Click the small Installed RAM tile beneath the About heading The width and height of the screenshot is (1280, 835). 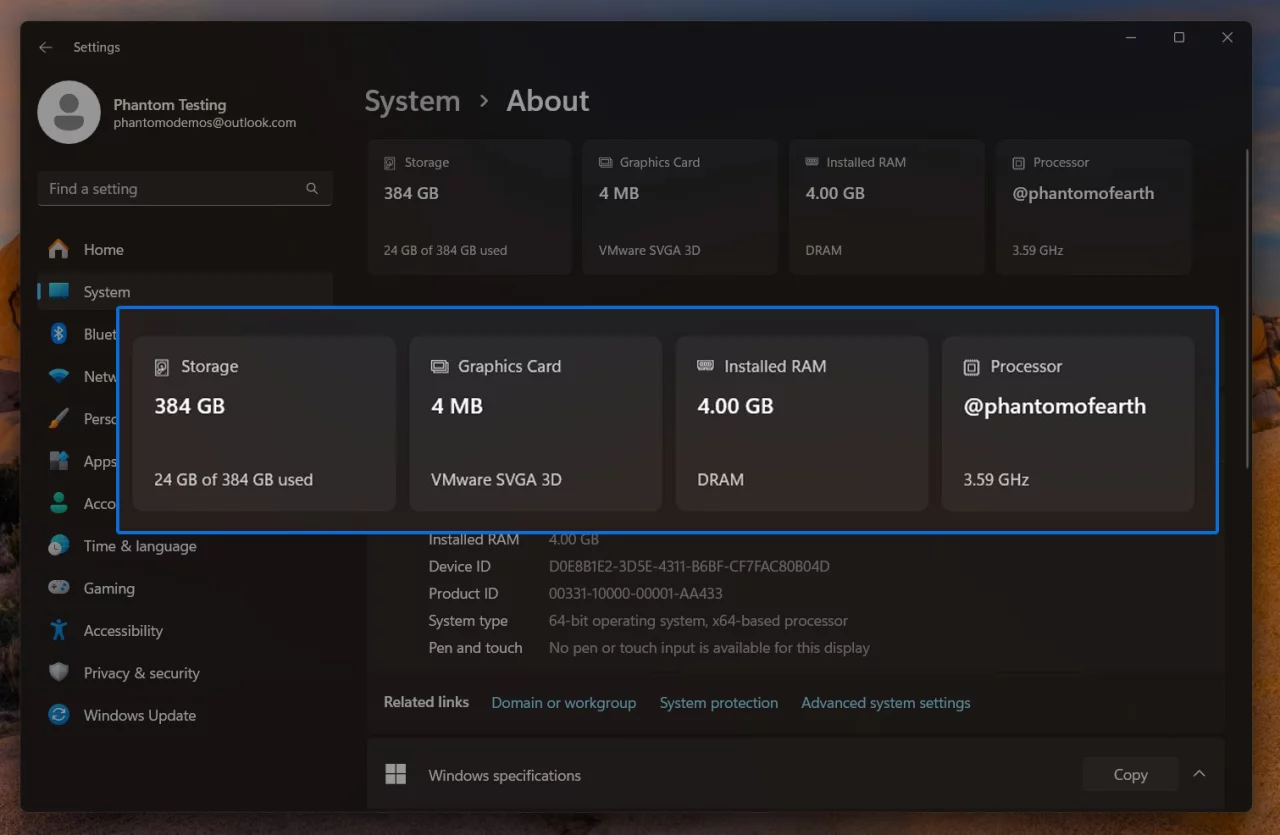887,207
